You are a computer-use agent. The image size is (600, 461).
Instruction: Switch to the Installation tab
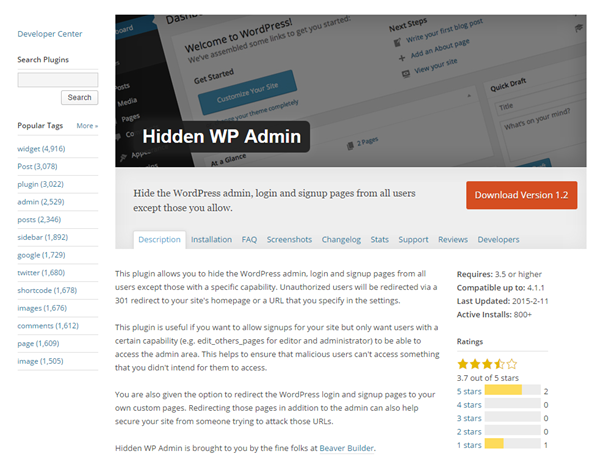(211, 239)
